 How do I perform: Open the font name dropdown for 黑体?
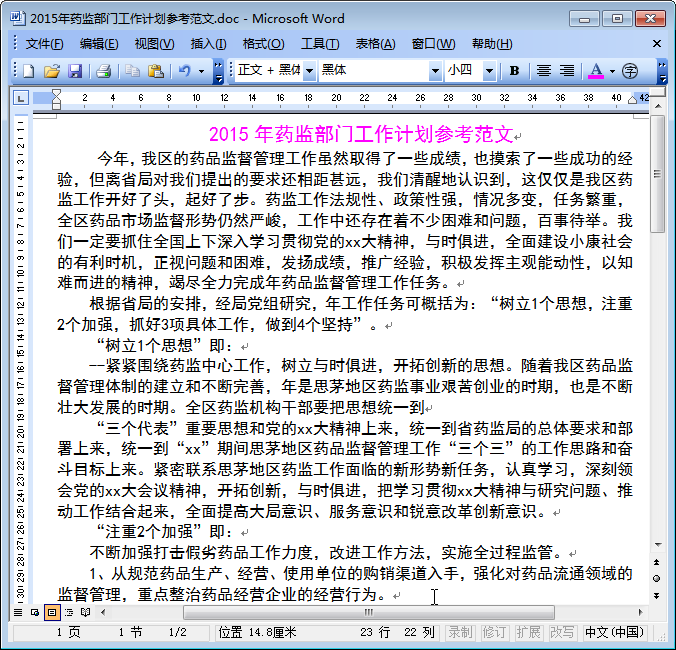pyautogui.click(x=435, y=70)
